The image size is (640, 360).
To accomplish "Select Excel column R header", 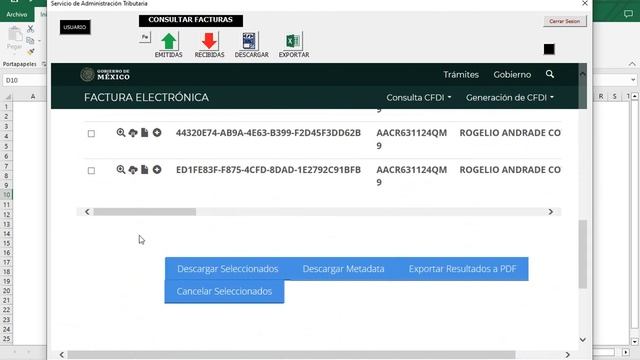I will (x=601, y=97).
